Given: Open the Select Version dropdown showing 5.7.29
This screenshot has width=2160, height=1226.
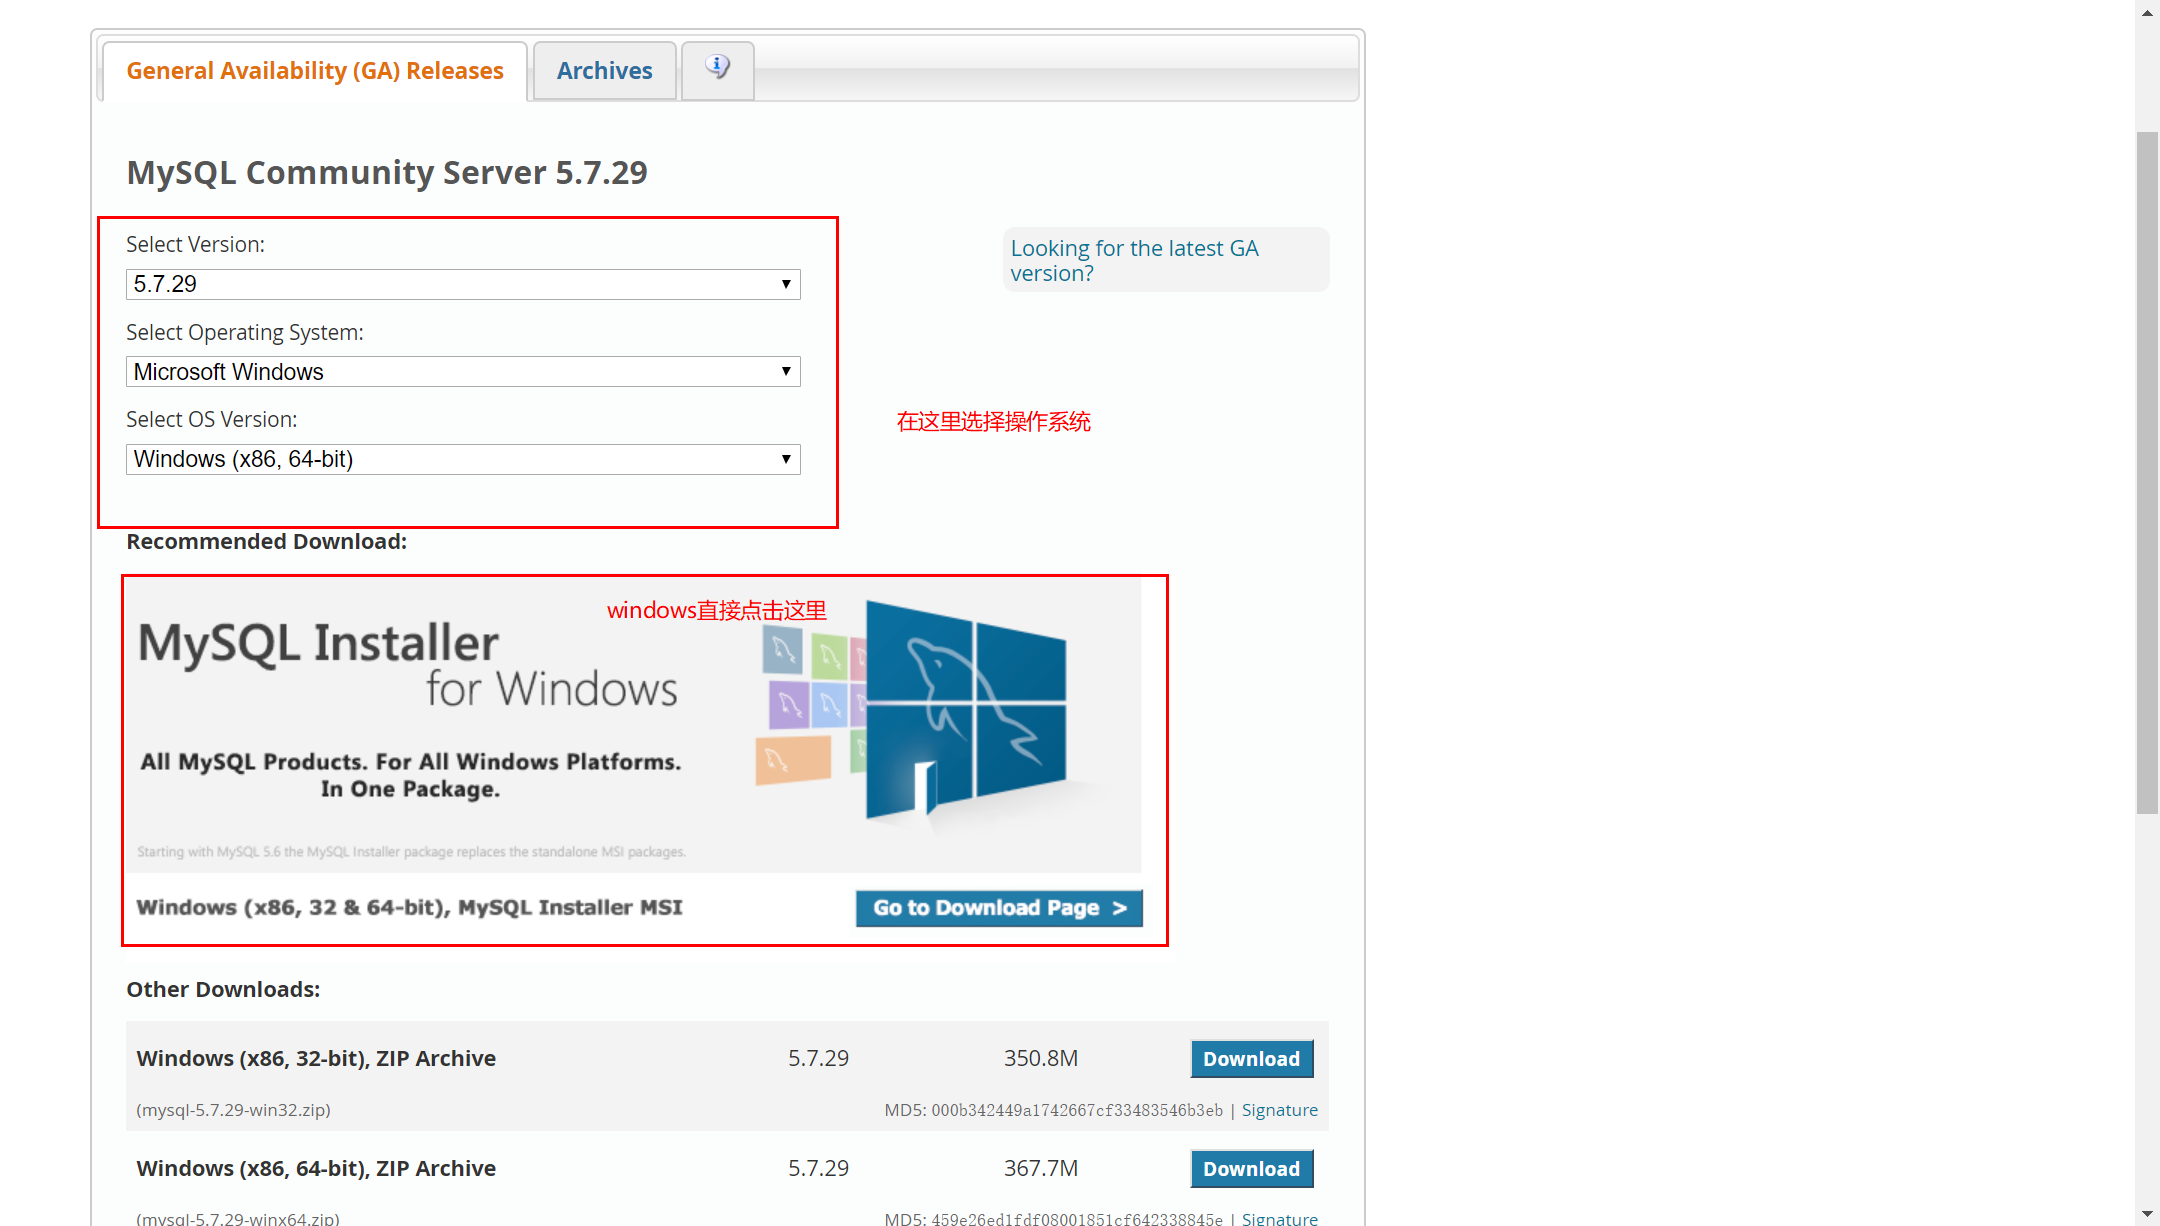Looking at the screenshot, I should tap(463, 284).
